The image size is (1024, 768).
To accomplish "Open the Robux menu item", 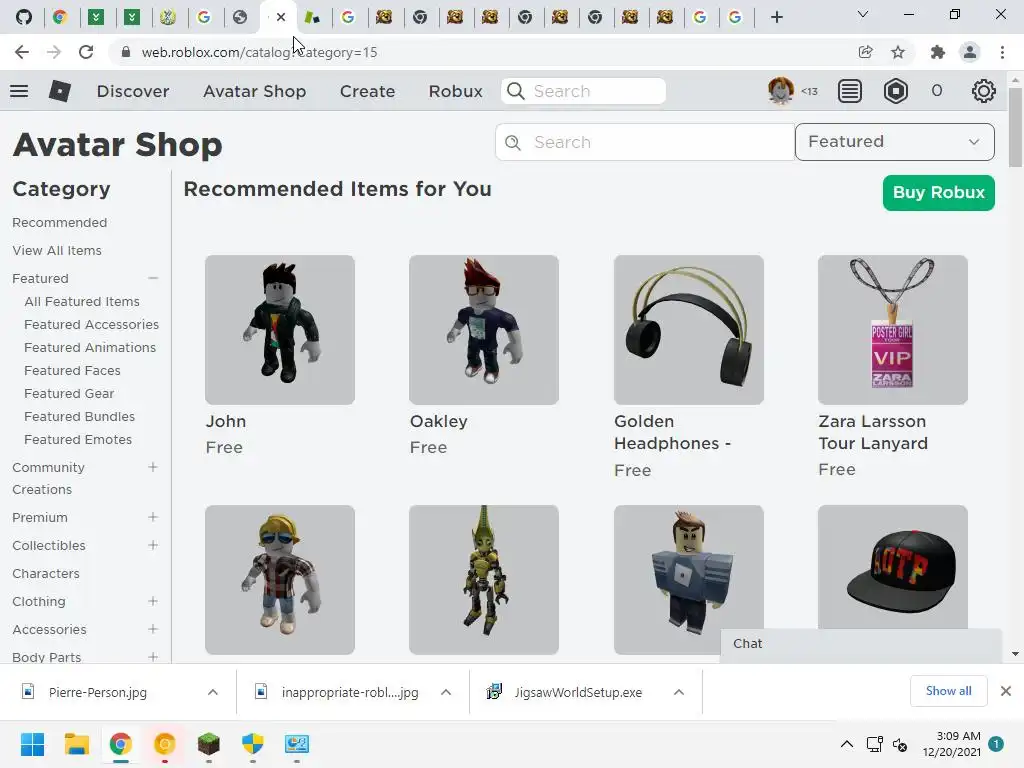I will (x=455, y=91).
